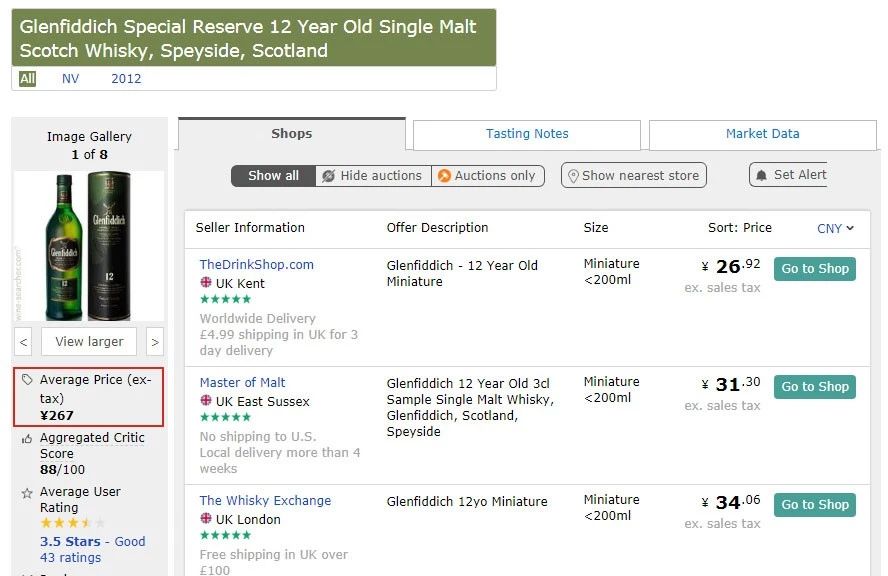888x576 pixels.
Task: Go to Shop for TheDrinkShop.com offer
Action: 814,269
